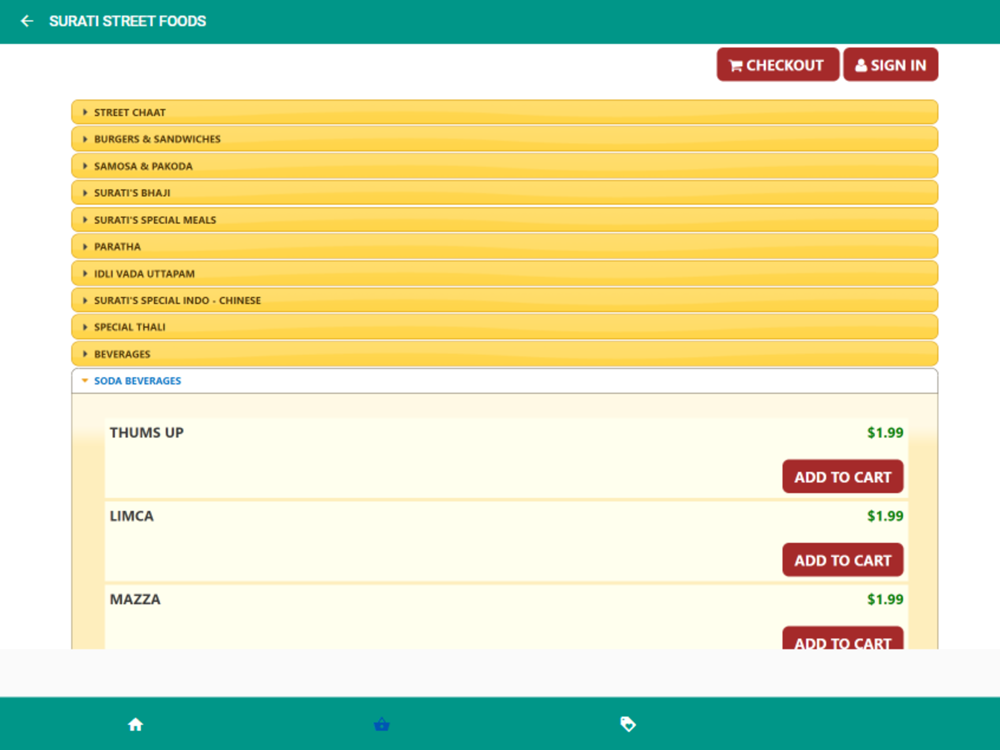
Task: Click the Checkout button
Action: tap(777, 64)
